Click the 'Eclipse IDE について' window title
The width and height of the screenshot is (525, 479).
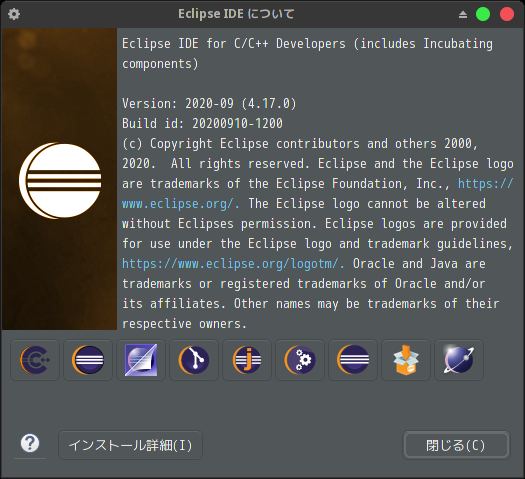[x=236, y=14]
